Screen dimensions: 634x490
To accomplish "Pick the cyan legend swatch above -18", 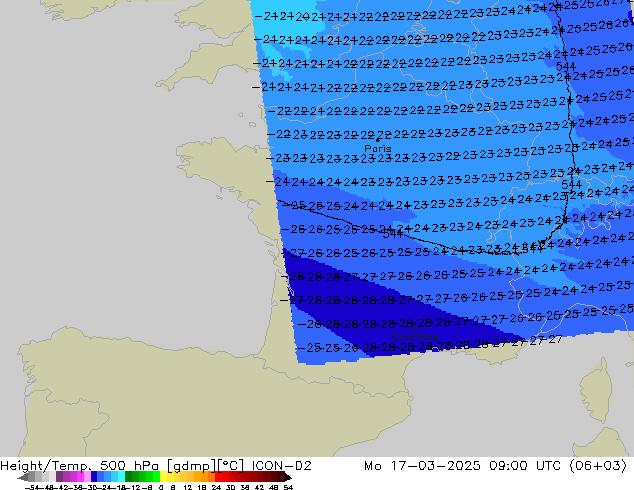I will coord(121,476).
